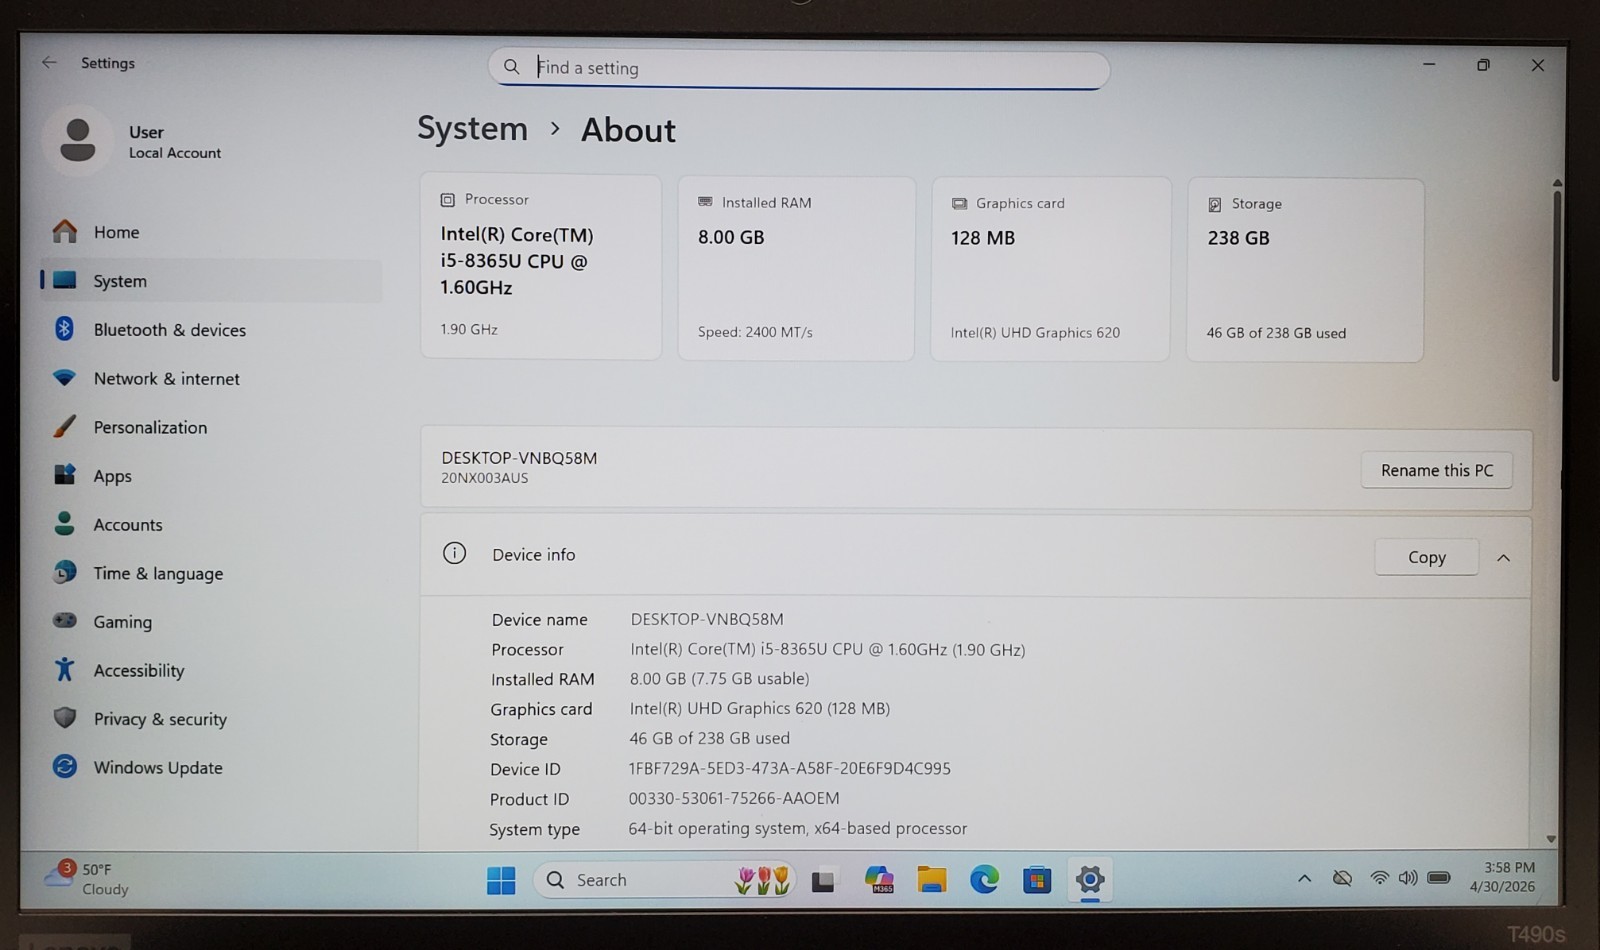
Task: Click the Privacy & security shield icon
Action: [x=65, y=718]
